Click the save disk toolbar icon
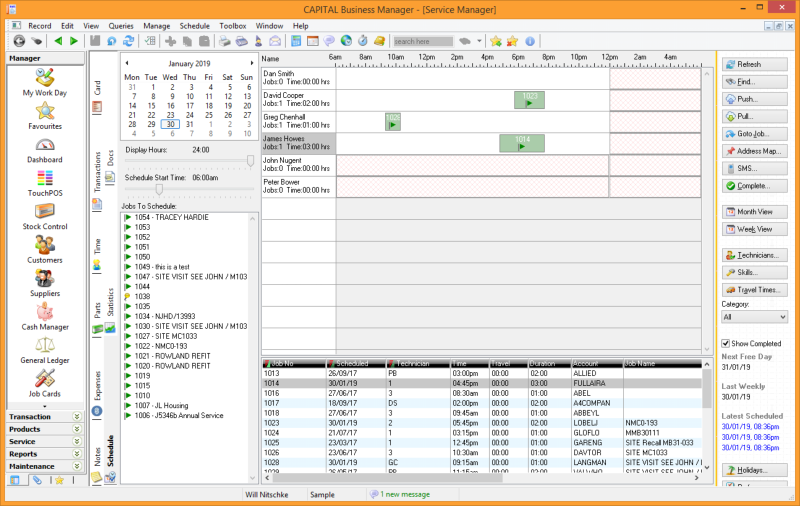Image resolution: width=800 pixels, height=506 pixels. tap(95, 41)
